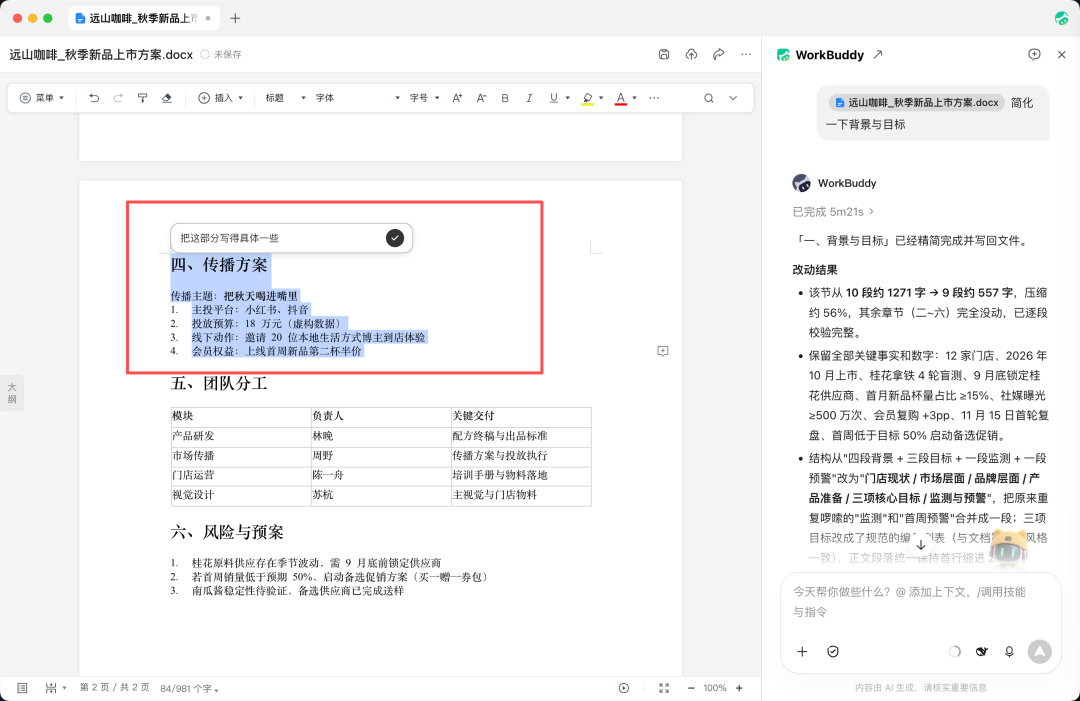
Task: Apply the red font color
Action: 621,98
